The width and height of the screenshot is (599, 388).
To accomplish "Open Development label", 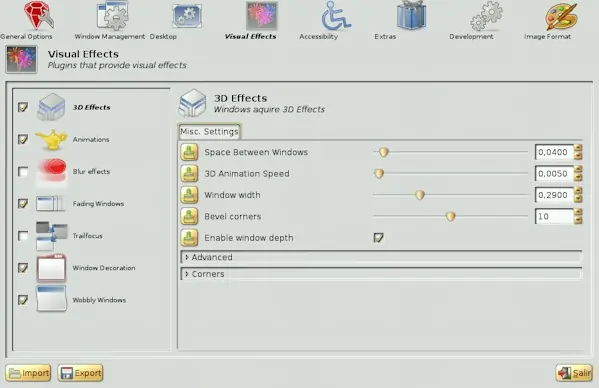I will [471, 37].
